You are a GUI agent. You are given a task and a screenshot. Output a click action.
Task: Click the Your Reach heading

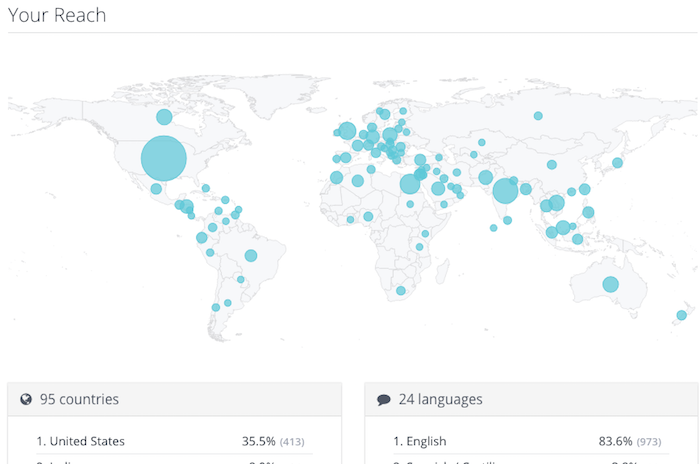(x=57, y=15)
